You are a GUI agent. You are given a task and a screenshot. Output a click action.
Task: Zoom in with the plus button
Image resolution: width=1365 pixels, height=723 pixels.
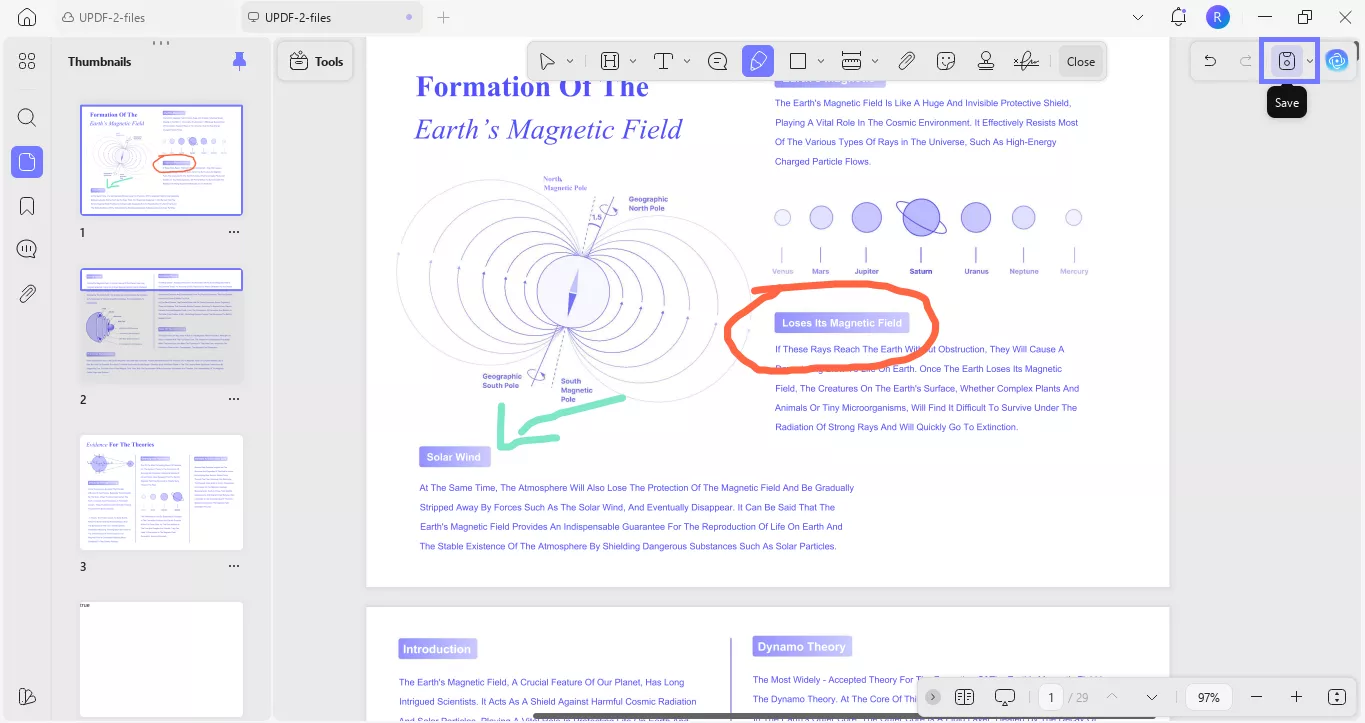1296,697
